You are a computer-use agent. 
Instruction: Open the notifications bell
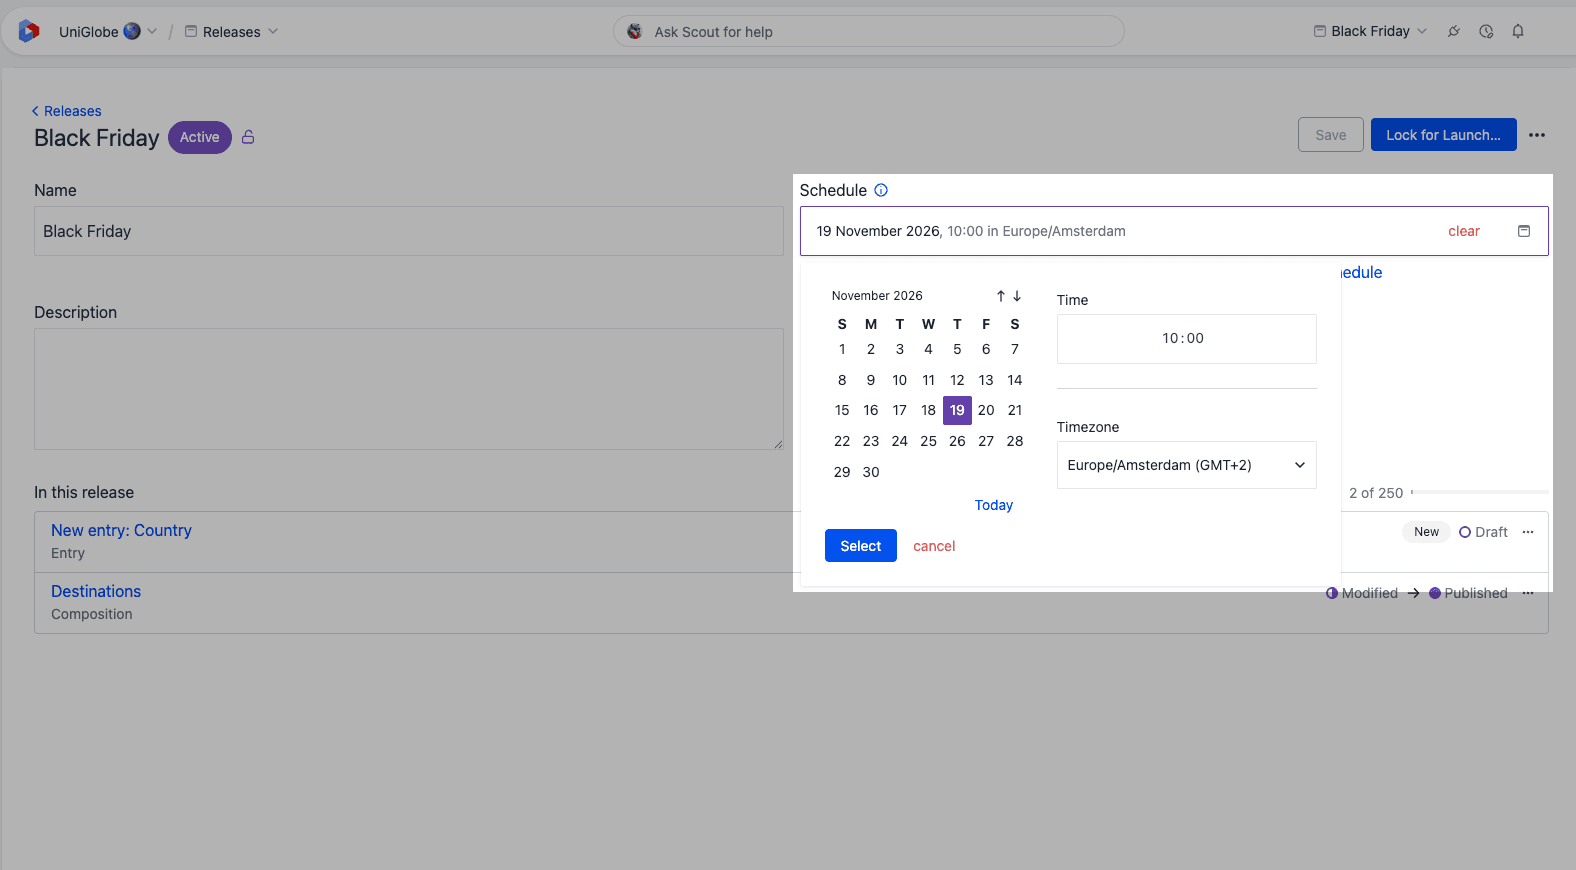1518,31
